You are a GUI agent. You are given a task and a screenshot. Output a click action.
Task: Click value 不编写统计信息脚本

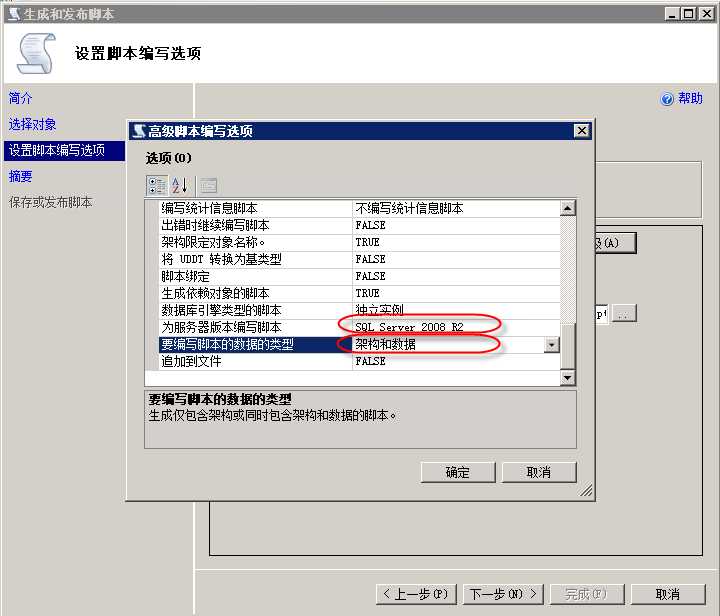[456, 208]
